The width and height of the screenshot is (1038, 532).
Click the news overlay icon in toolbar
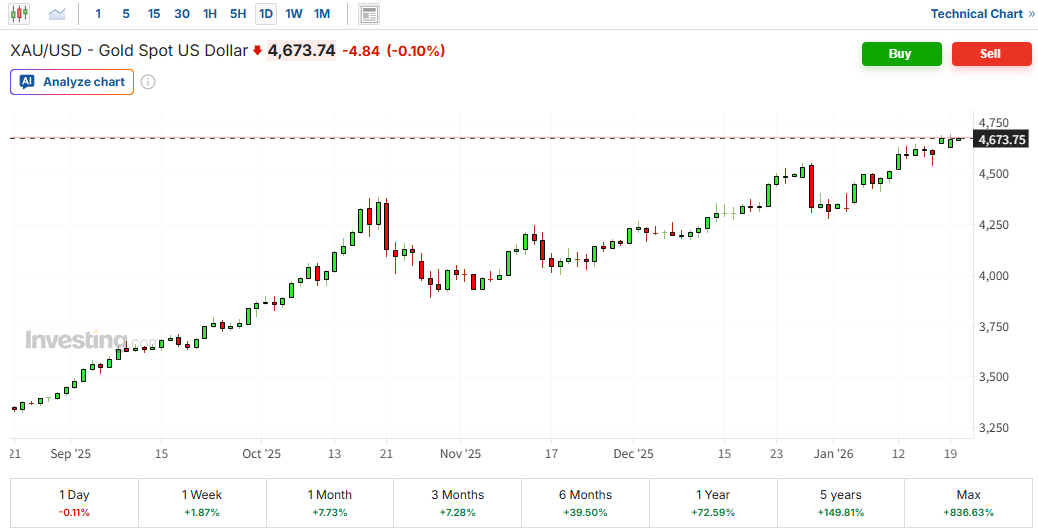pos(369,14)
